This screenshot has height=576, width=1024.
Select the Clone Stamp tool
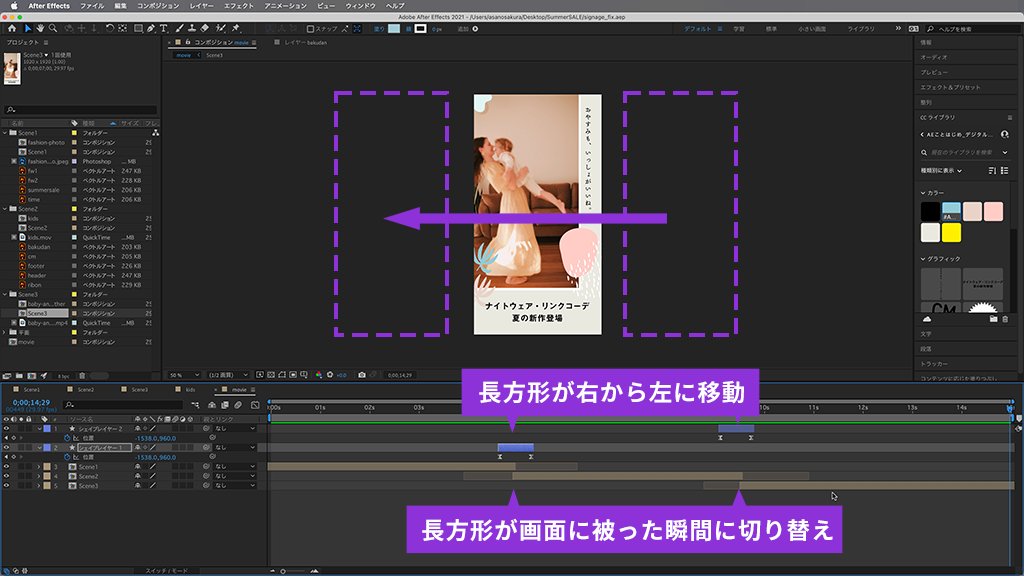click(192, 29)
